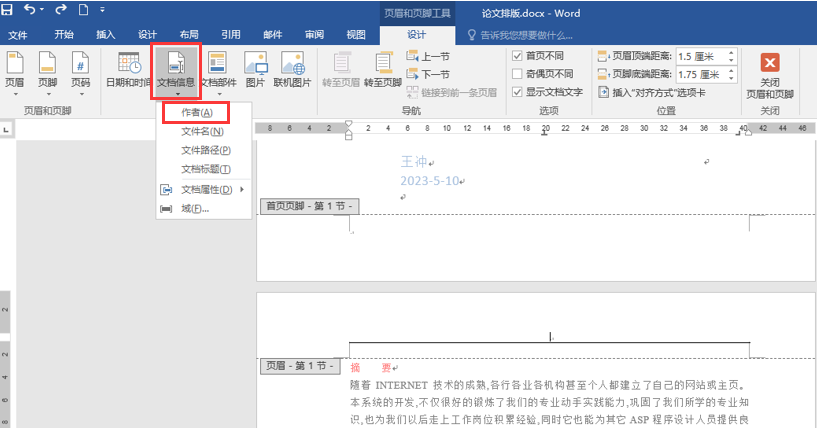
Task: Open Document Info (文档信息) dropdown
Action: [x=176, y=70]
